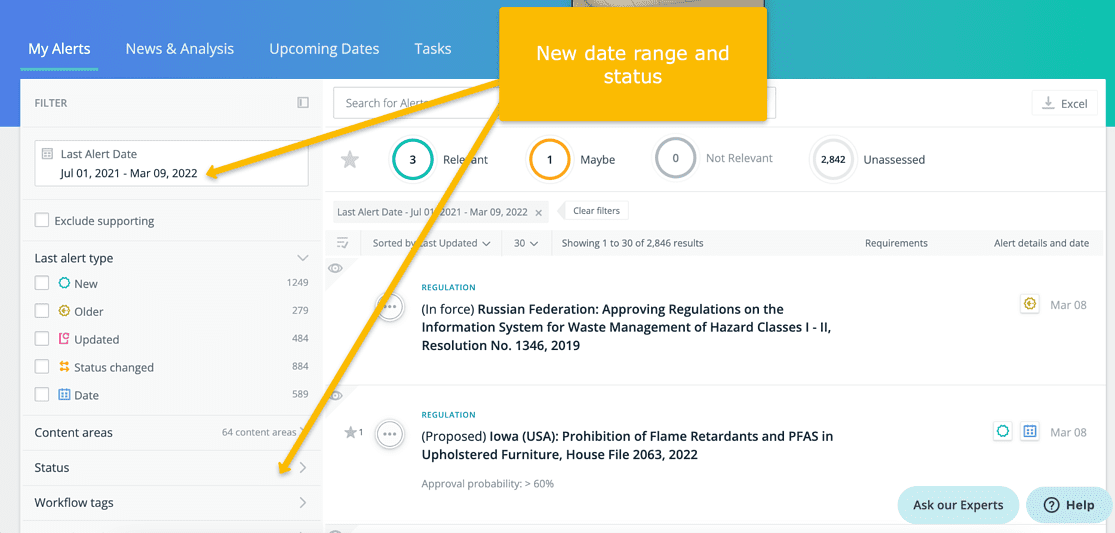The image size is (1115, 533).
Task: Open the Upcoming Dates tab
Action: 324,49
